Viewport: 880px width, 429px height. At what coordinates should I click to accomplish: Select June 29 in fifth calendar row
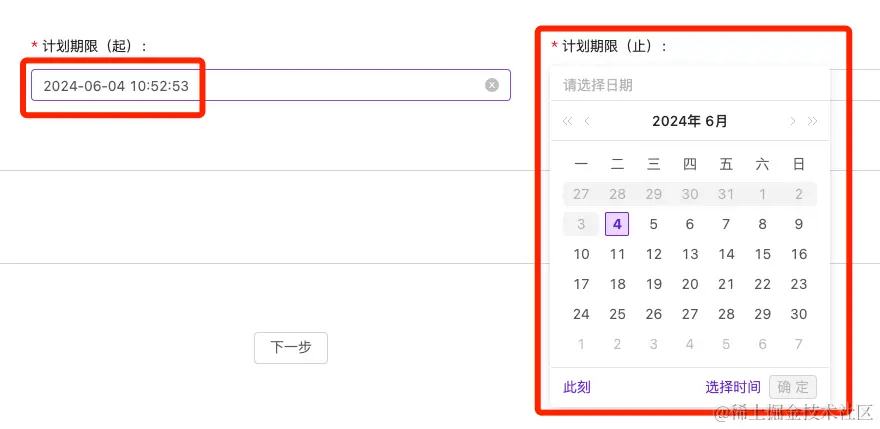(x=762, y=314)
